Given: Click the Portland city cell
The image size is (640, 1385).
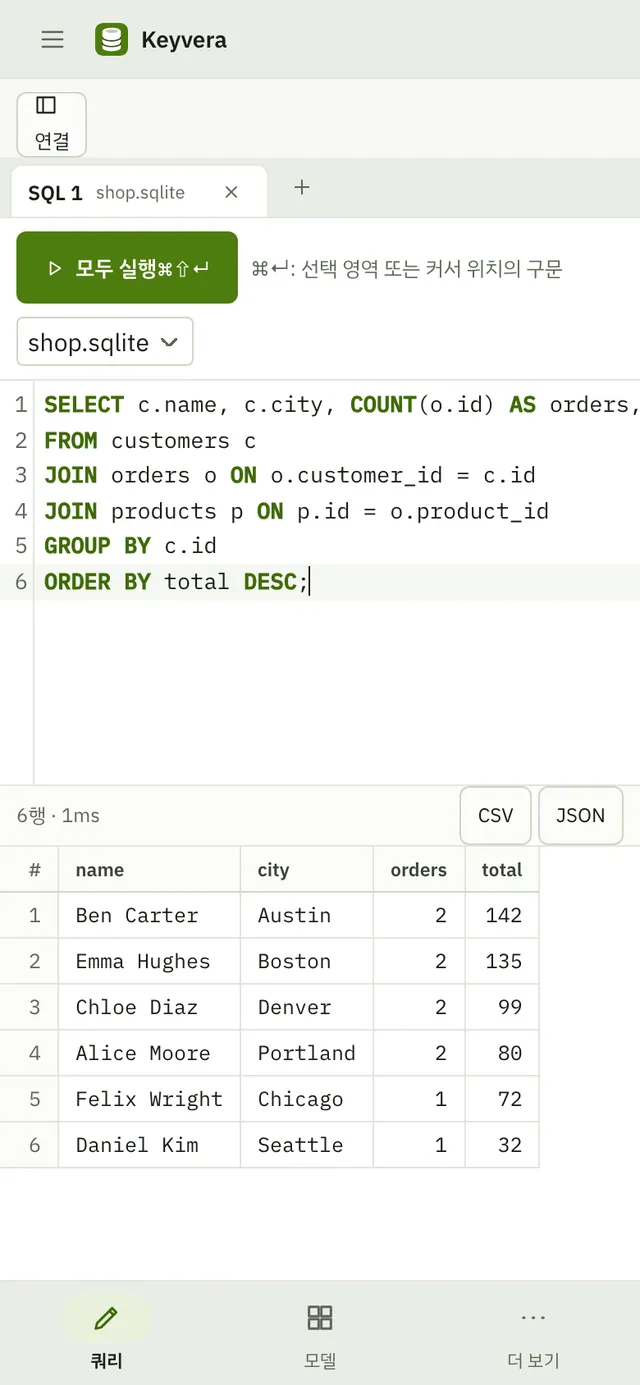Looking at the screenshot, I should [x=307, y=1053].
